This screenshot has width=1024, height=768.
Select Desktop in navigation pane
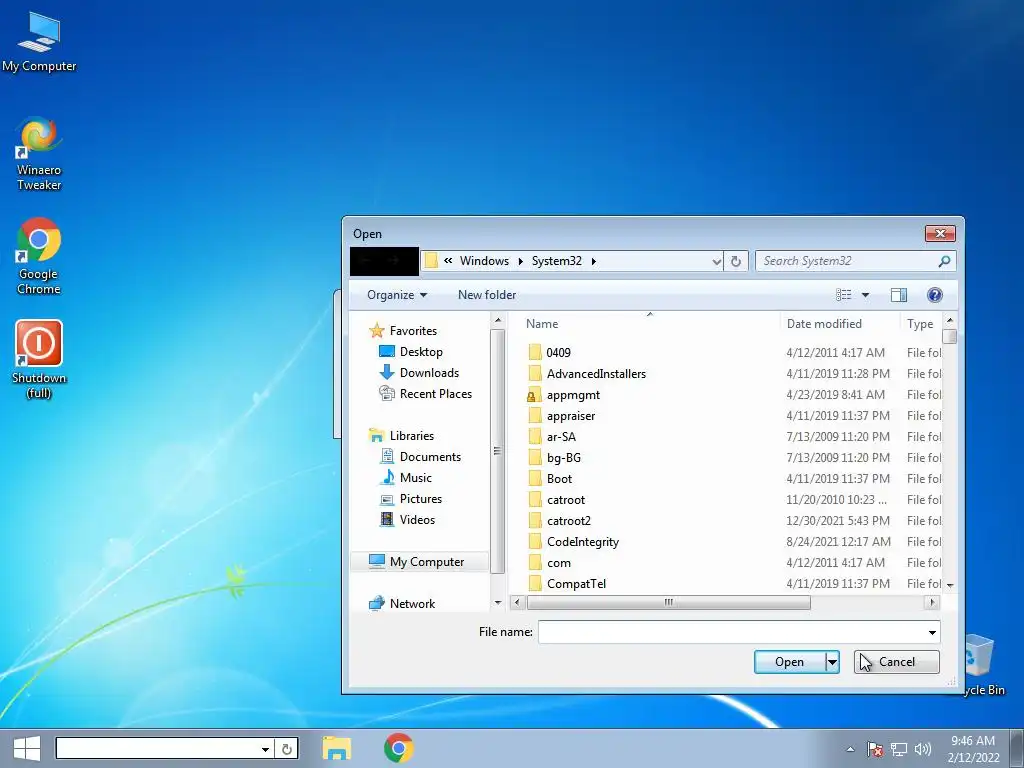[411, 352]
